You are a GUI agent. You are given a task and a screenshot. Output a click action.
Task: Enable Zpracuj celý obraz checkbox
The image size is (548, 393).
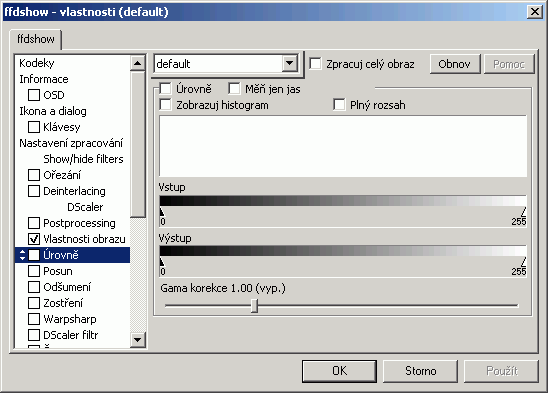tap(315, 64)
